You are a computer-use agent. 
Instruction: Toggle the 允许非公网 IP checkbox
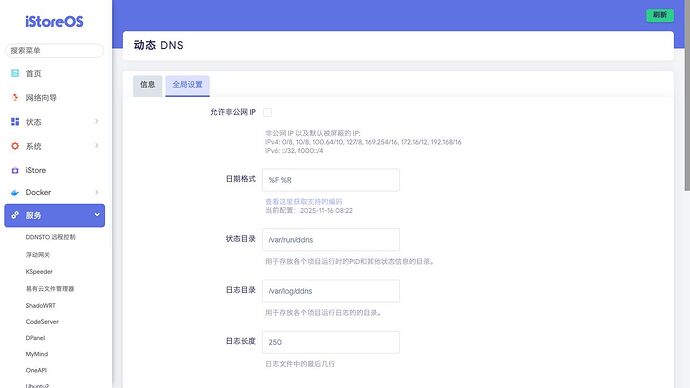point(267,113)
